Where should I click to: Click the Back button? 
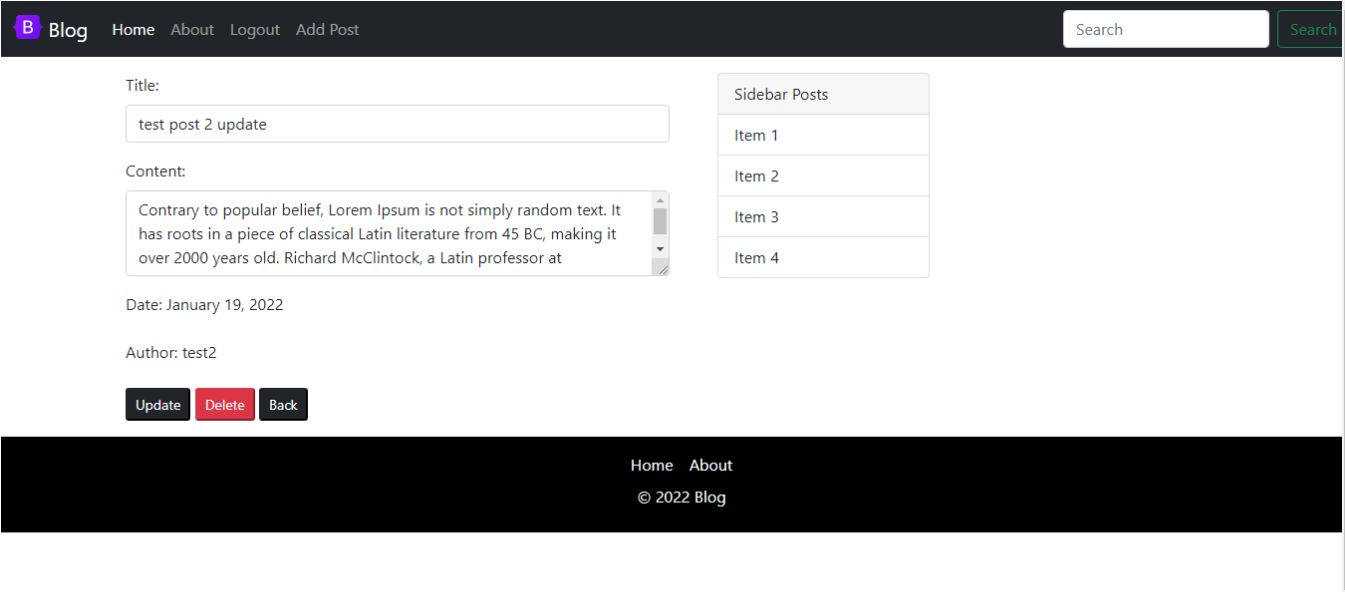pos(283,405)
